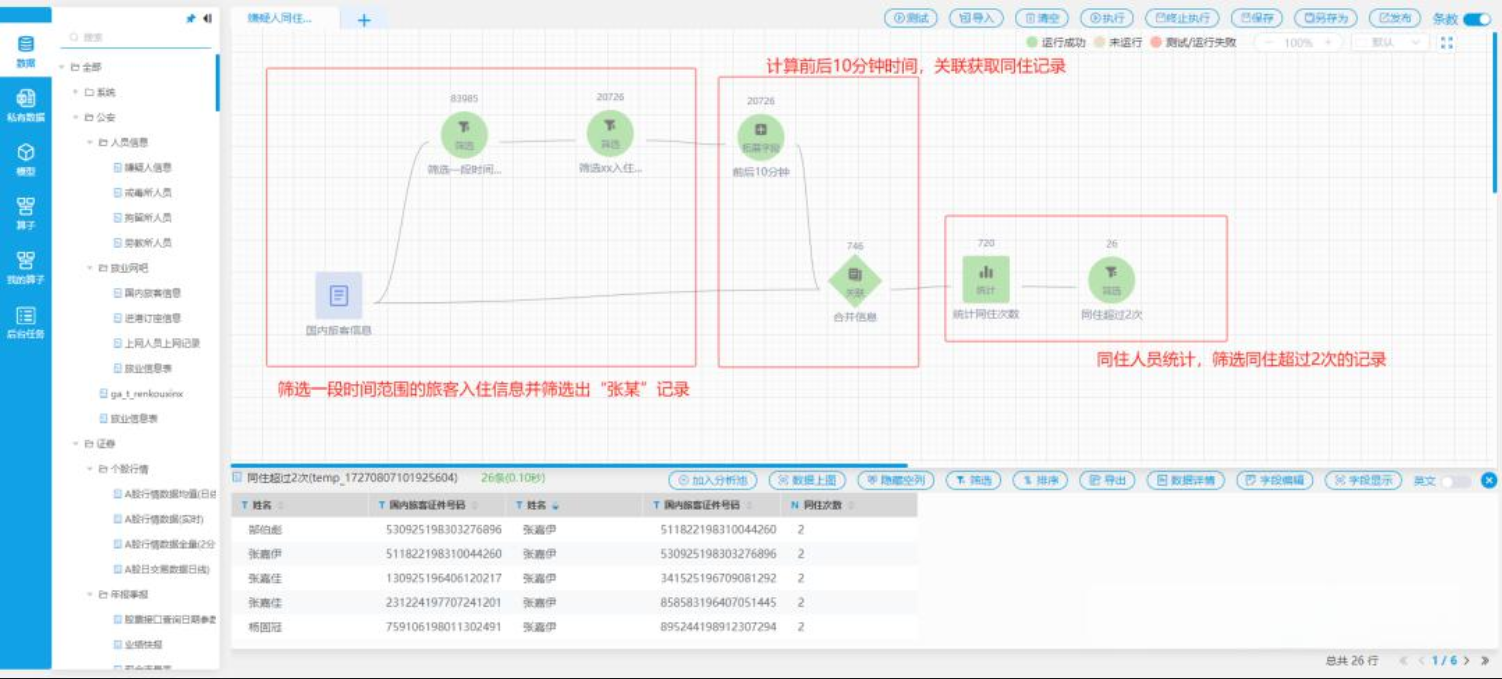Select 嫌疑人信息 table in data tree

pos(147,167)
